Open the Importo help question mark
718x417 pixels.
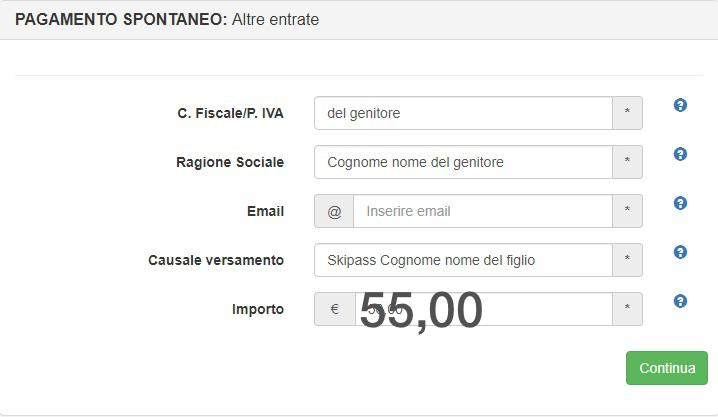[x=680, y=301]
